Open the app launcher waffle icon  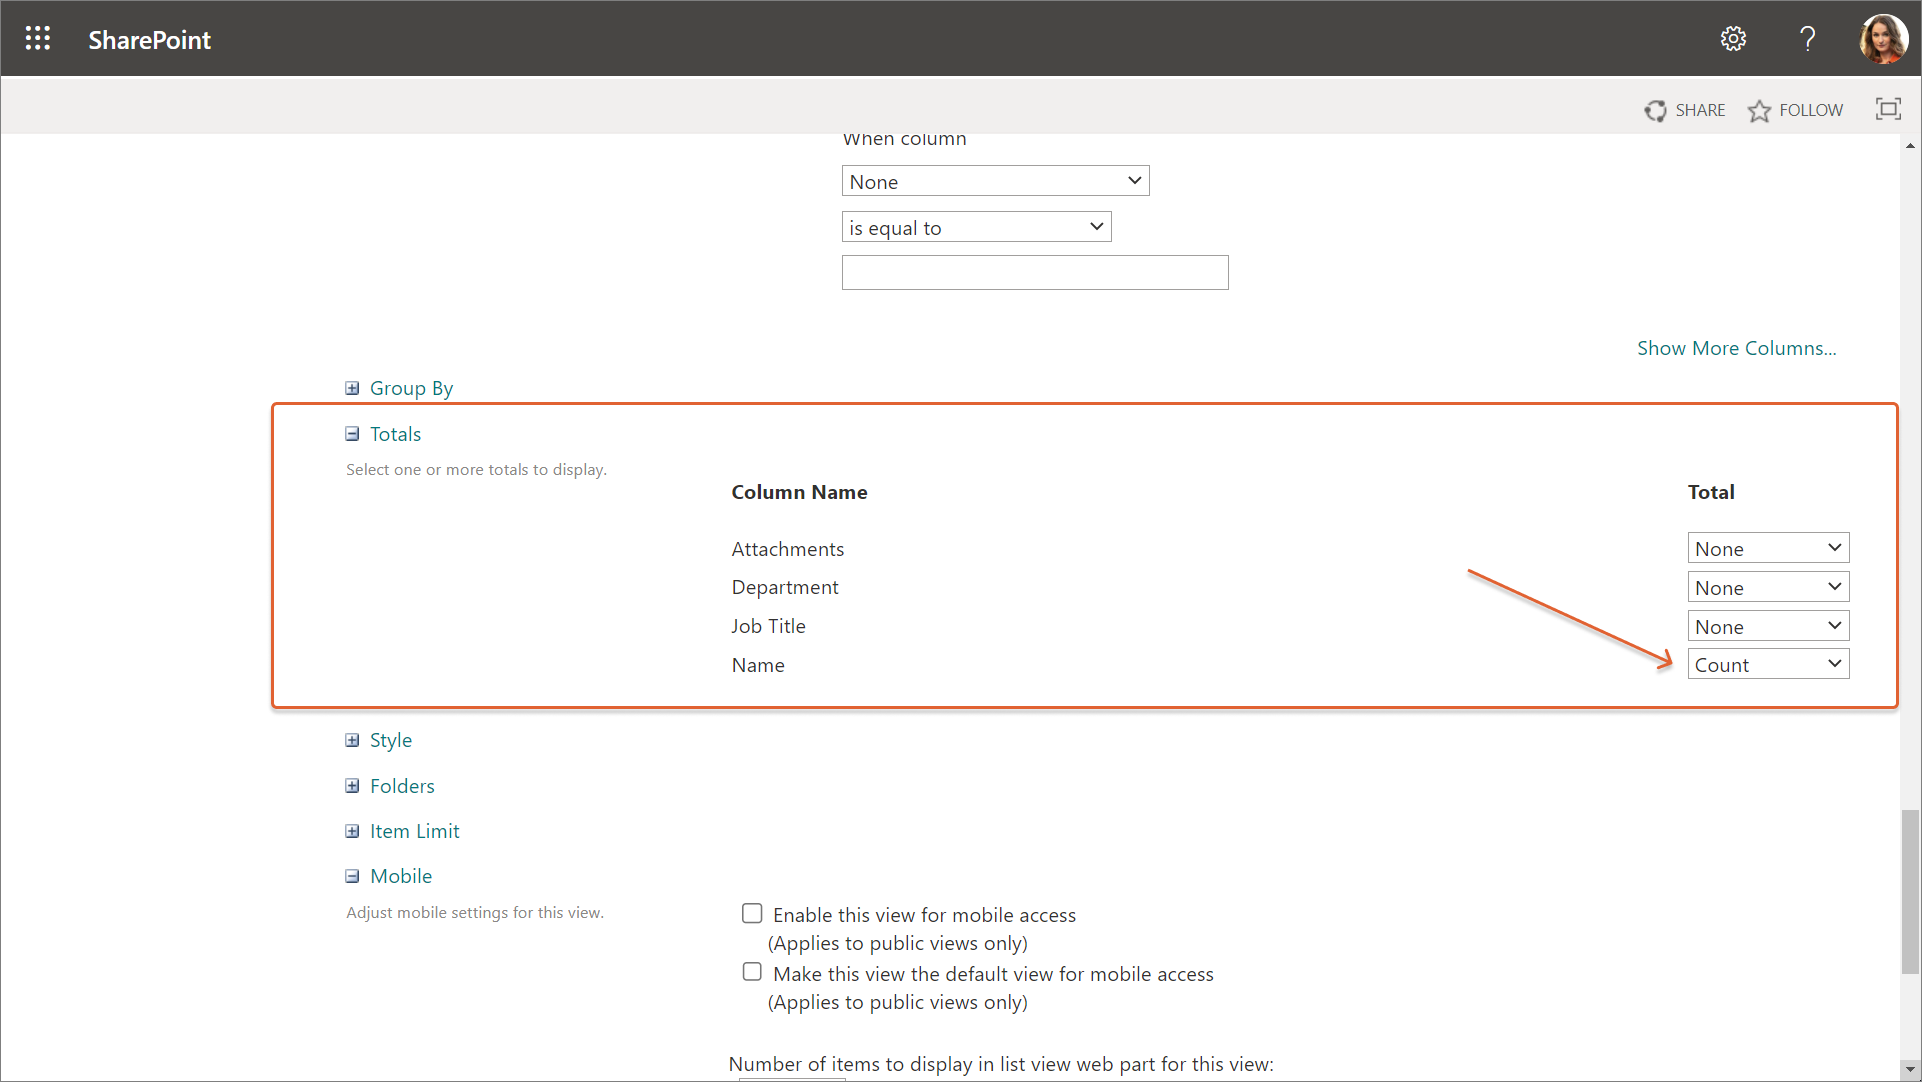pyautogui.click(x=38, y=39)
